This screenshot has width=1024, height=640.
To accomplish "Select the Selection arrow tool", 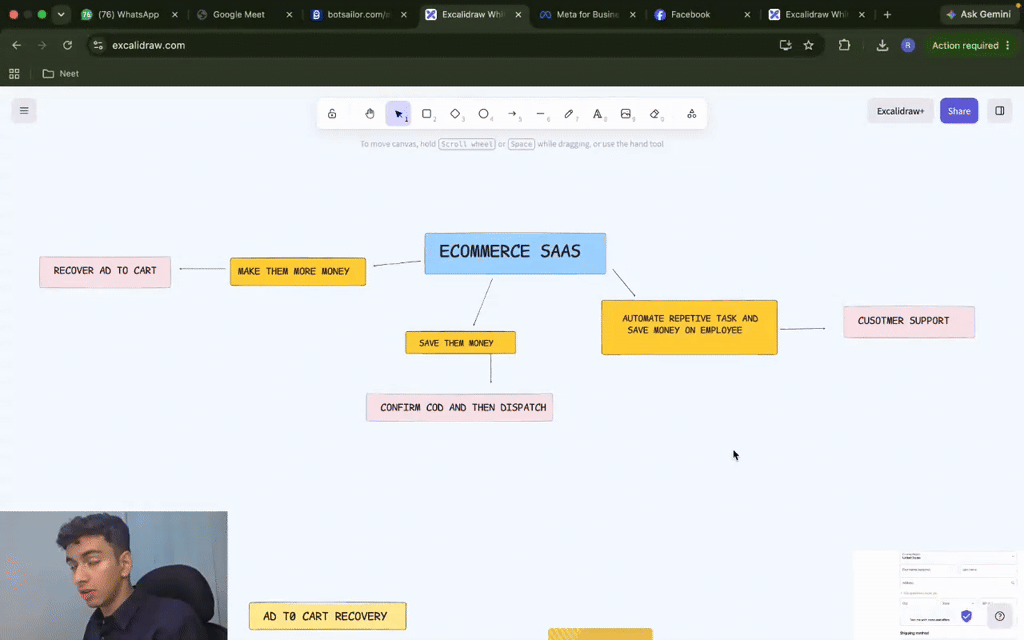I will 398,114.
